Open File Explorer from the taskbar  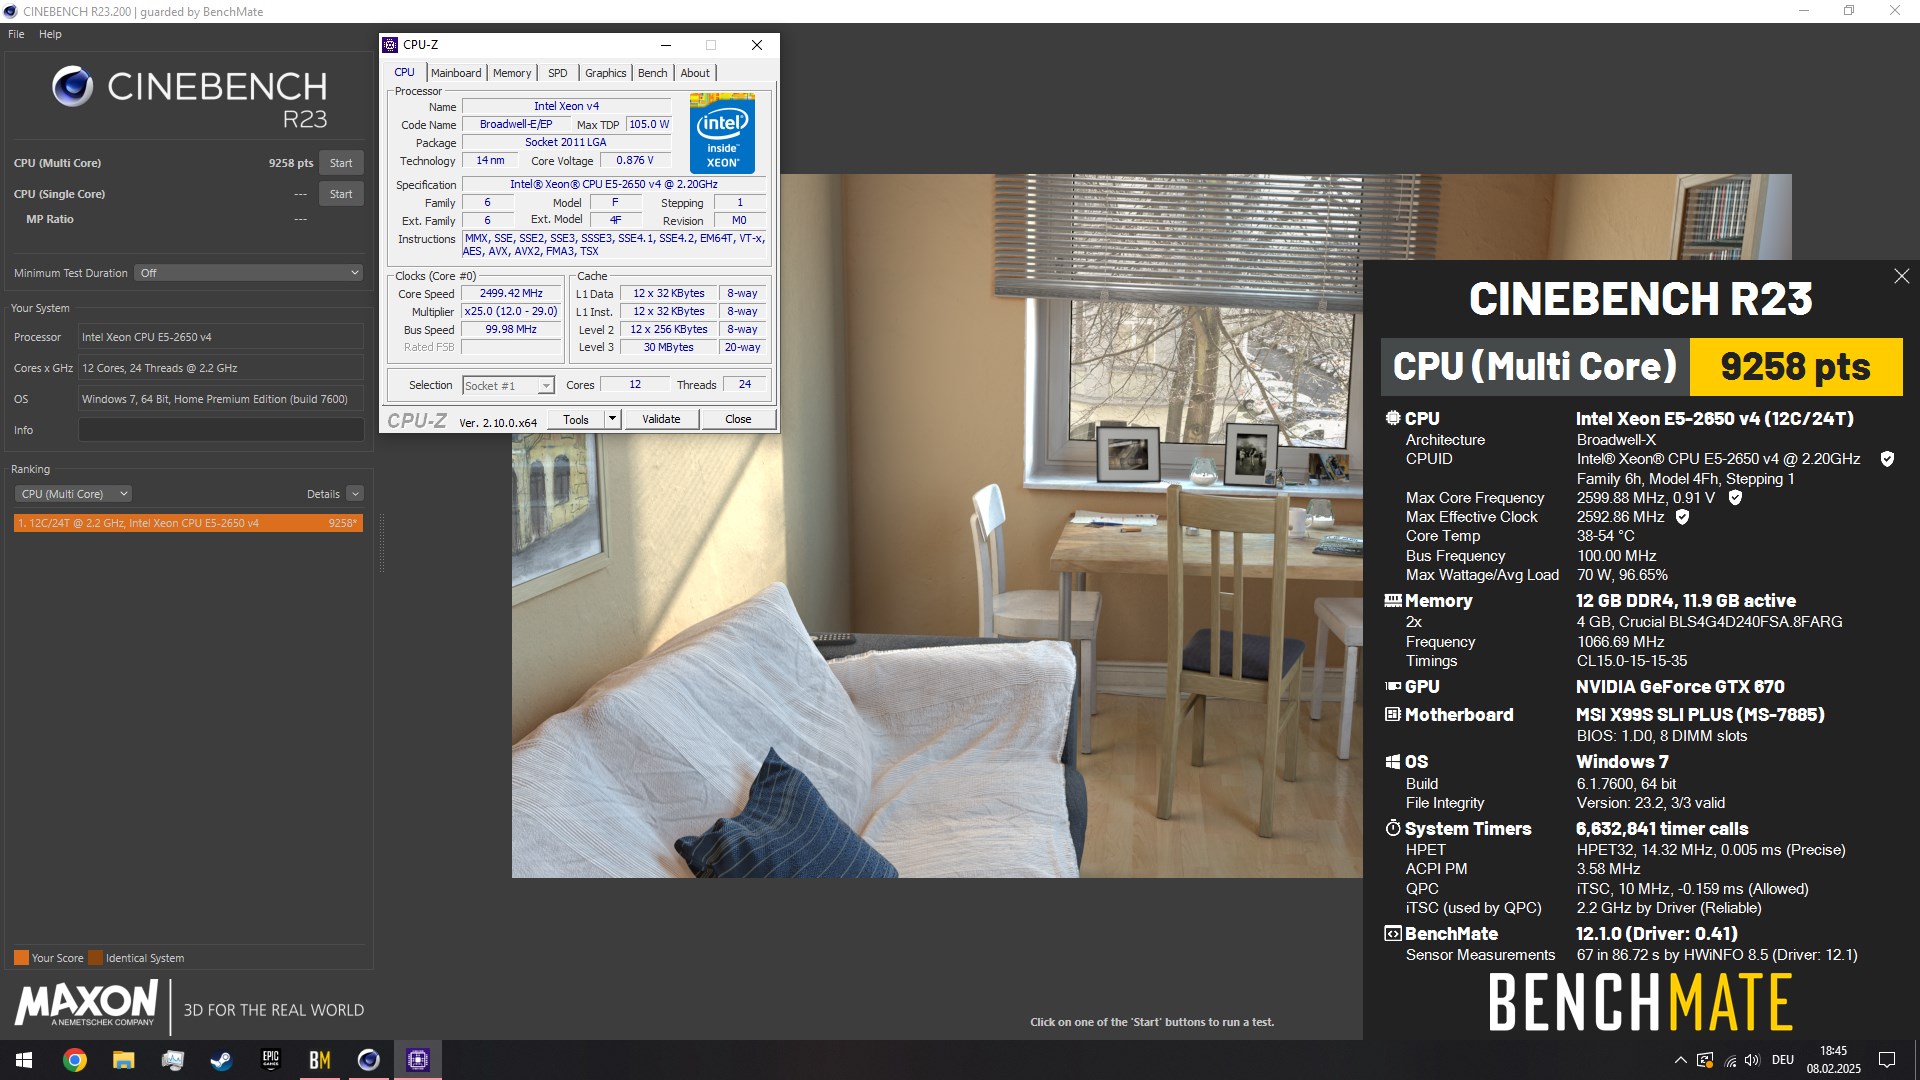pyautogui.click(x=123, y=1060)
